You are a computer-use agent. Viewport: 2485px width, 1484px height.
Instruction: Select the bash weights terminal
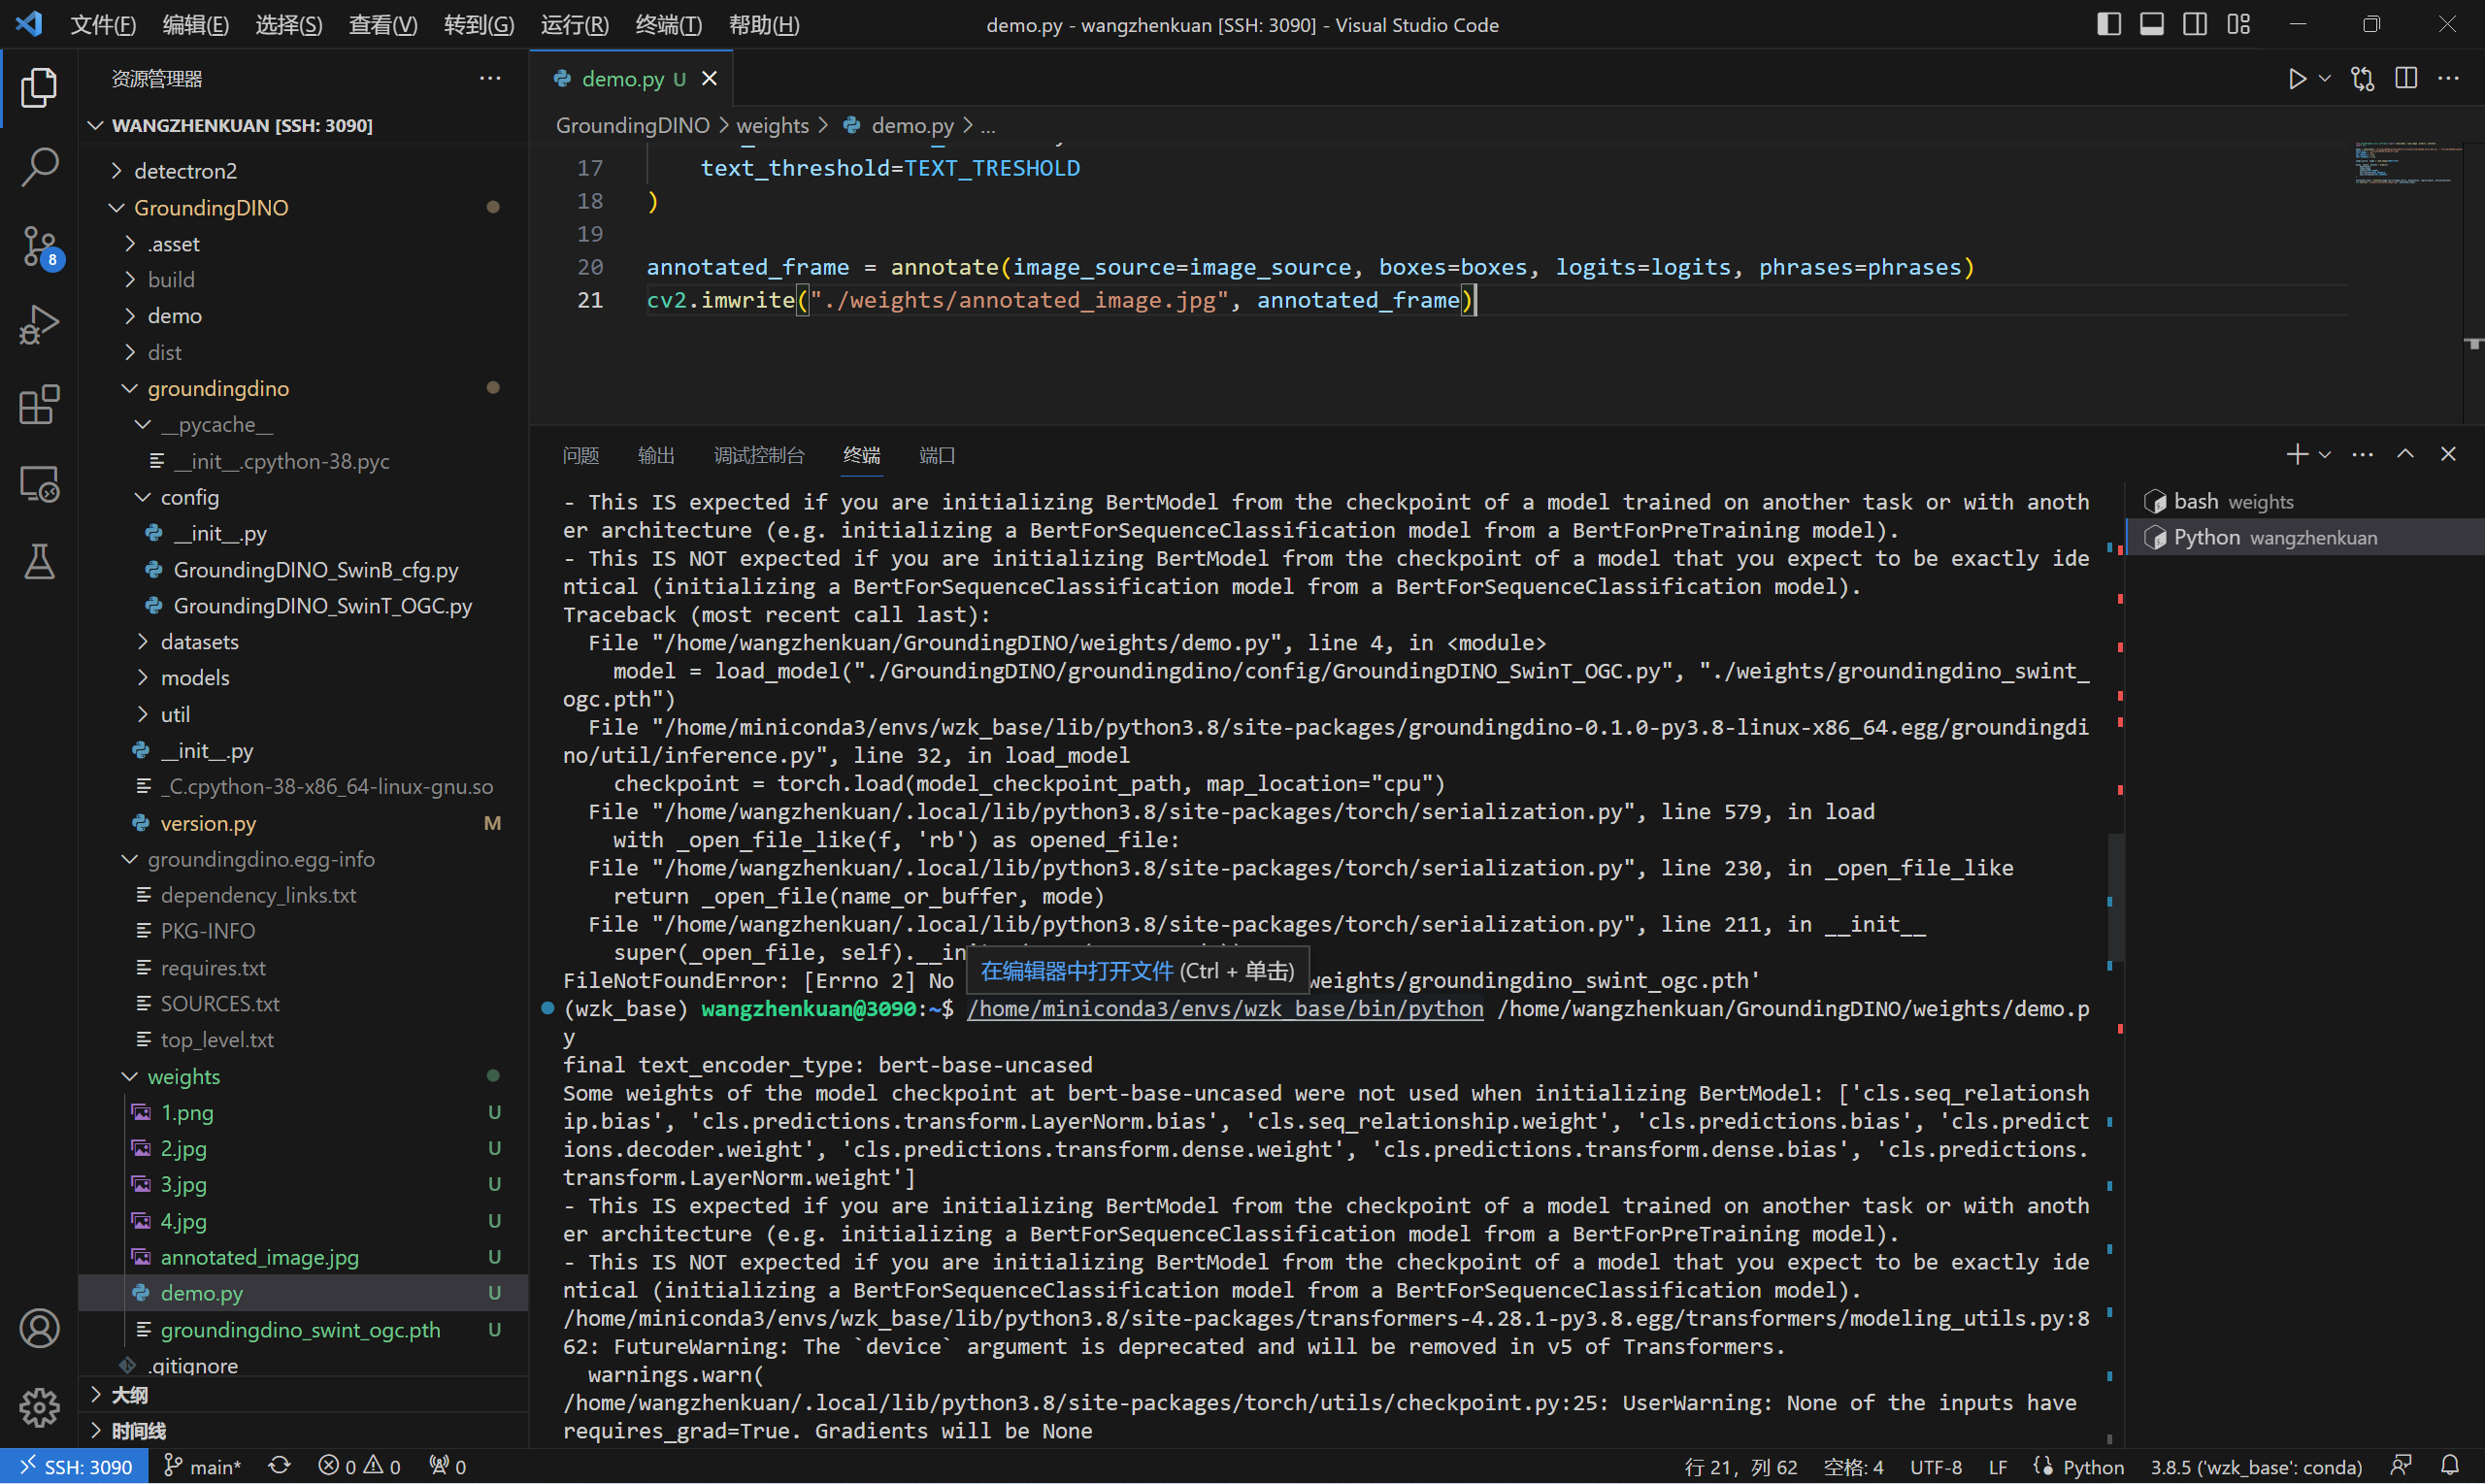point(2305,501)
